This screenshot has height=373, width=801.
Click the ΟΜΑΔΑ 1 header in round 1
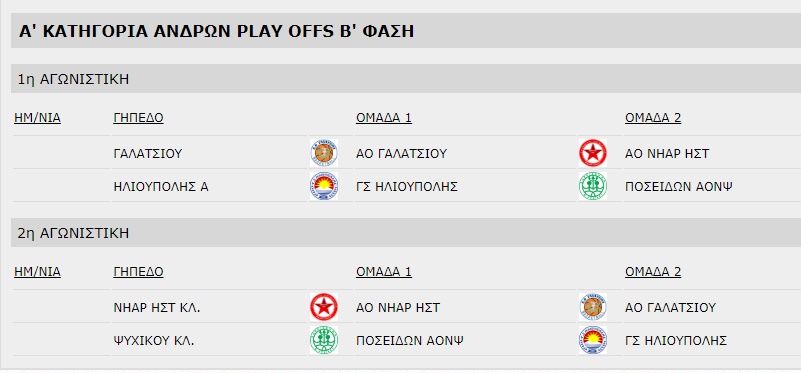tap(384, 119)
